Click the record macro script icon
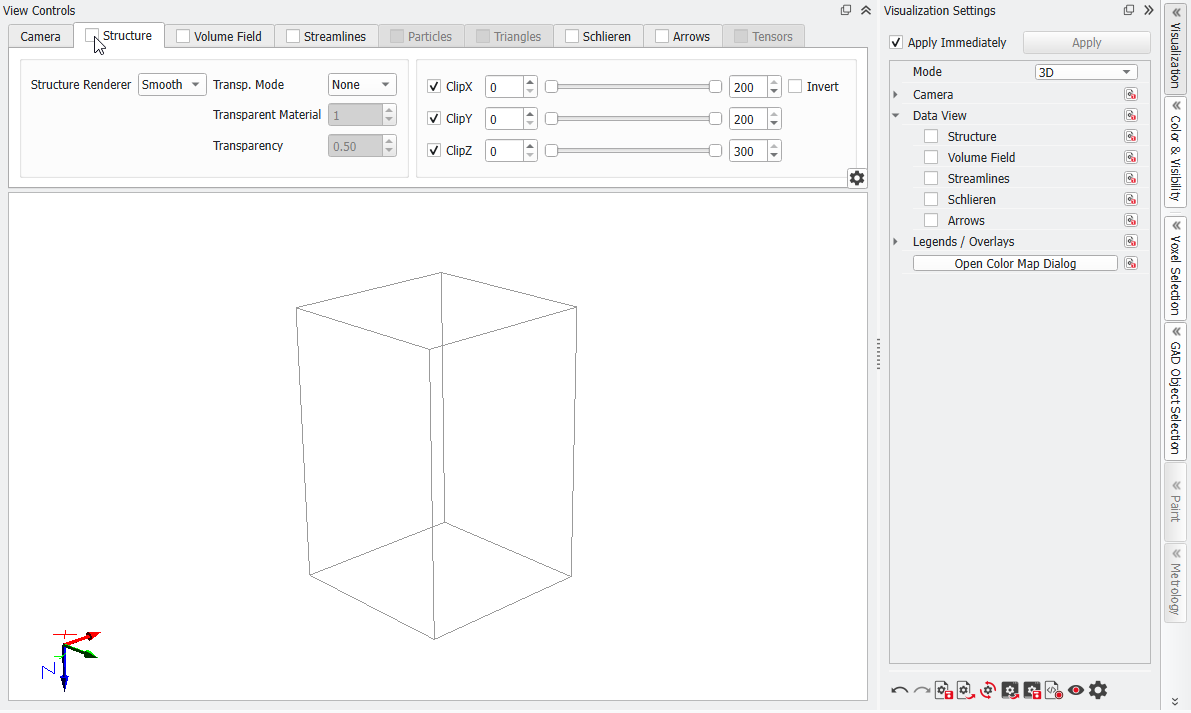 pyautogui.click(x=1054, y=690)
